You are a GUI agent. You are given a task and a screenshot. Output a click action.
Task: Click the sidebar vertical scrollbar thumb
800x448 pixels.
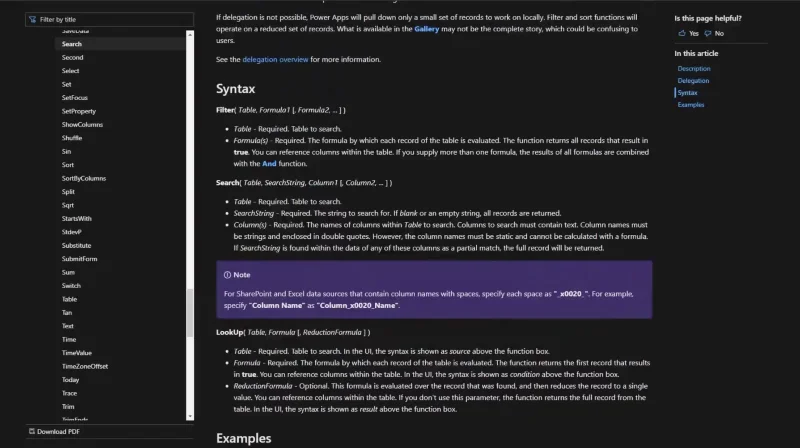click(x=190, y=313)
